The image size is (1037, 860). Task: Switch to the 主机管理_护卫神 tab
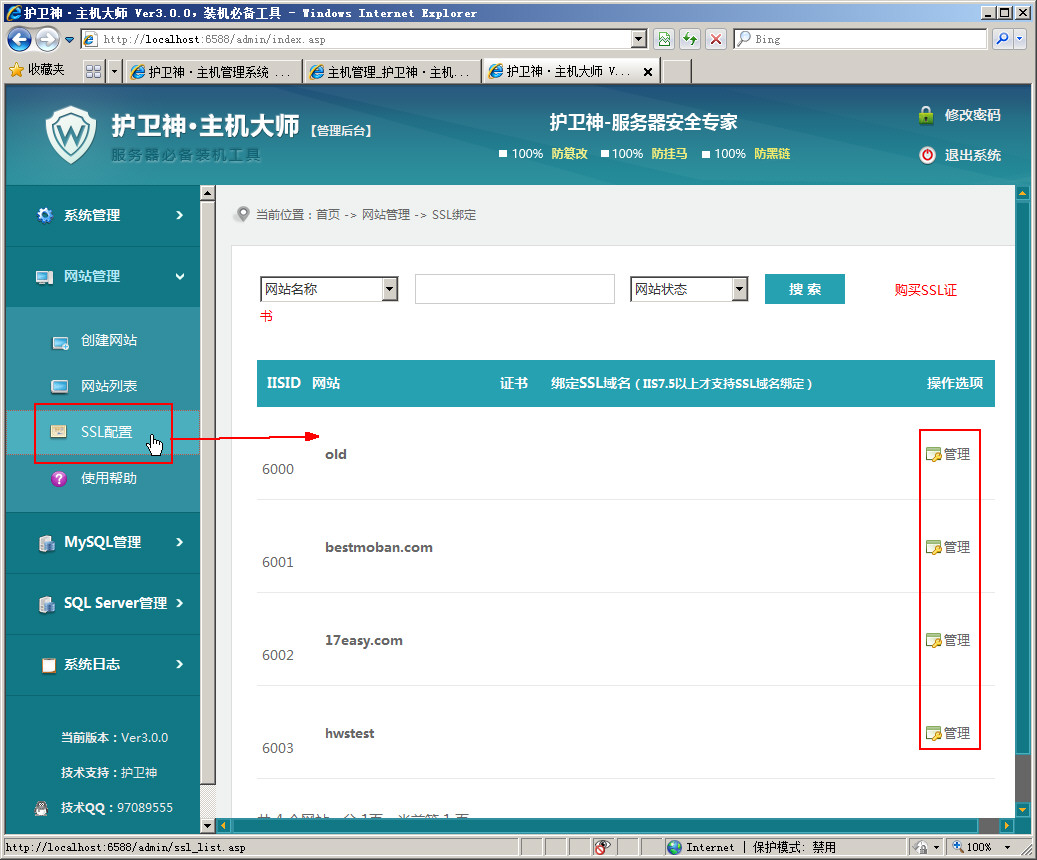click(x=392, y=71)
